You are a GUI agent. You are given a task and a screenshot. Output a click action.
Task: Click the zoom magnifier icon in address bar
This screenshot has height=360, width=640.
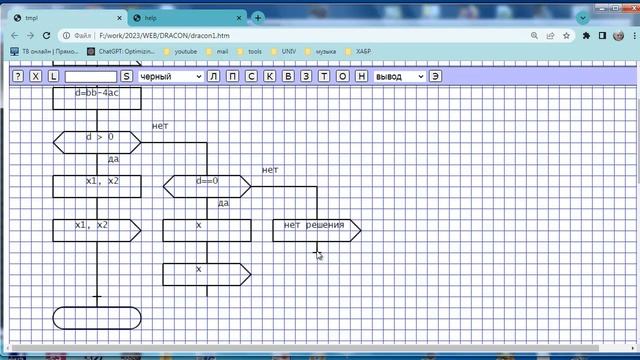pyautogui.click(x=534, y=36)
